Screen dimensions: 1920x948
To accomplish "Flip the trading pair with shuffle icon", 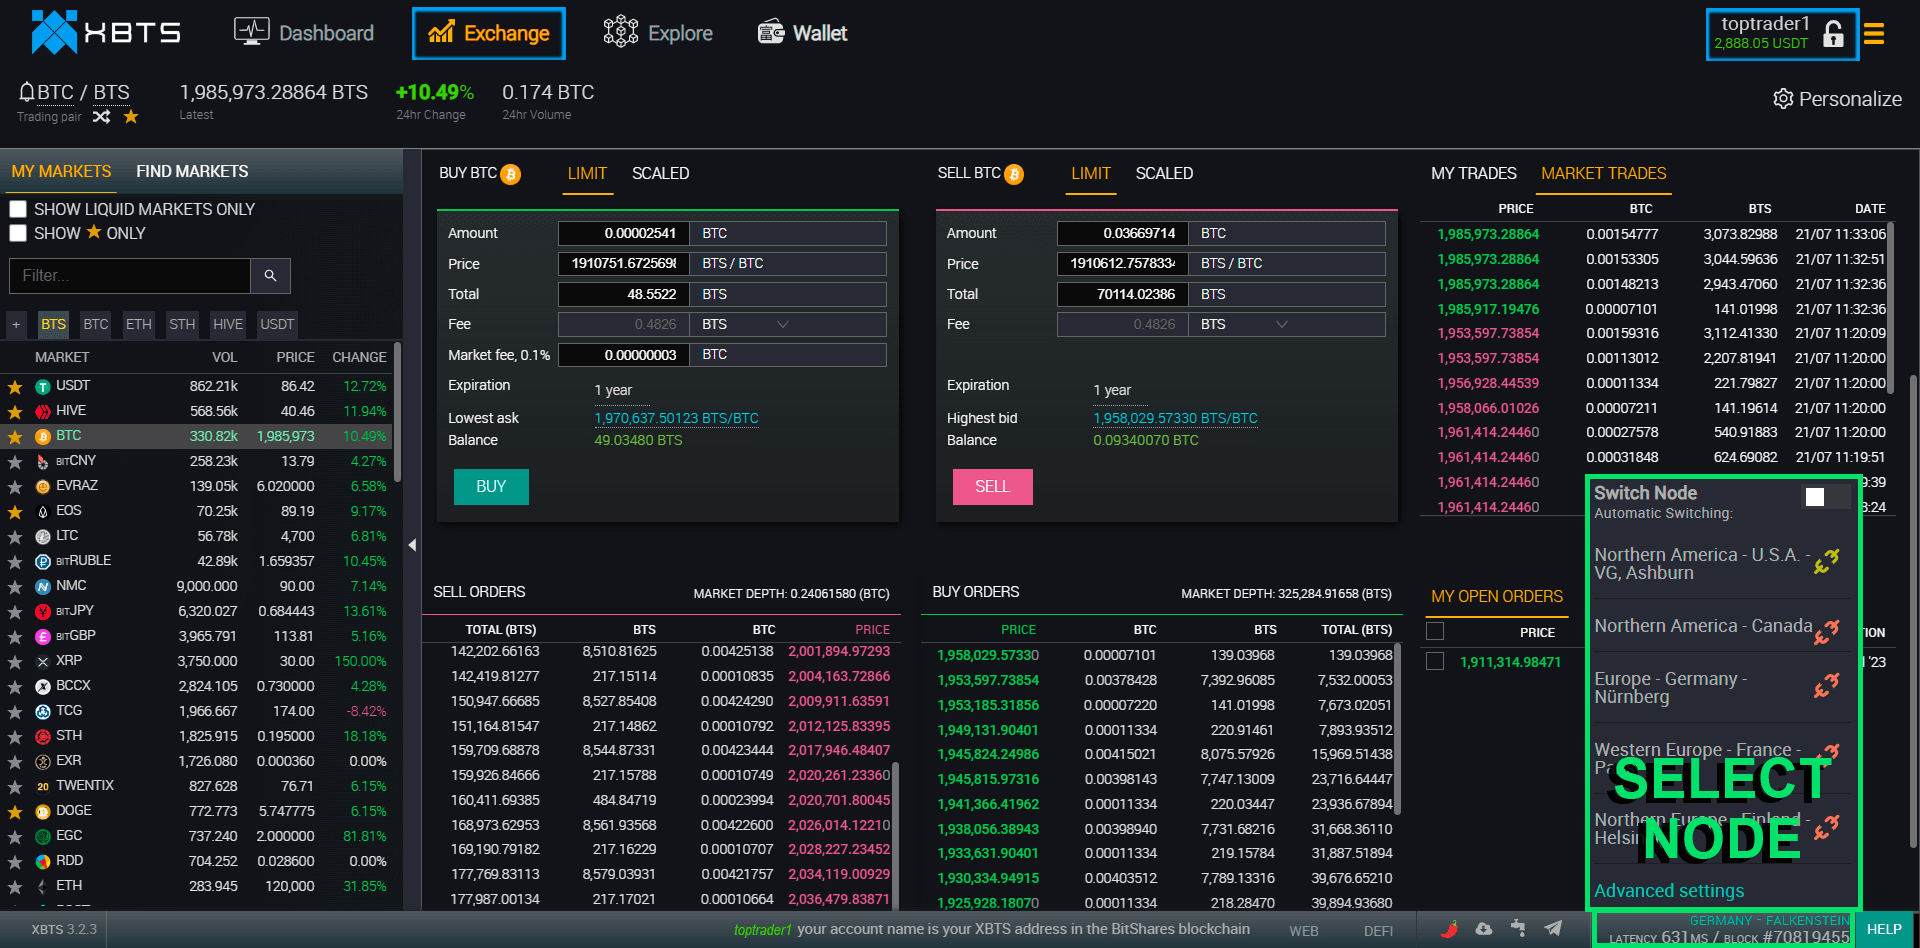I will [x=101, y=117].
